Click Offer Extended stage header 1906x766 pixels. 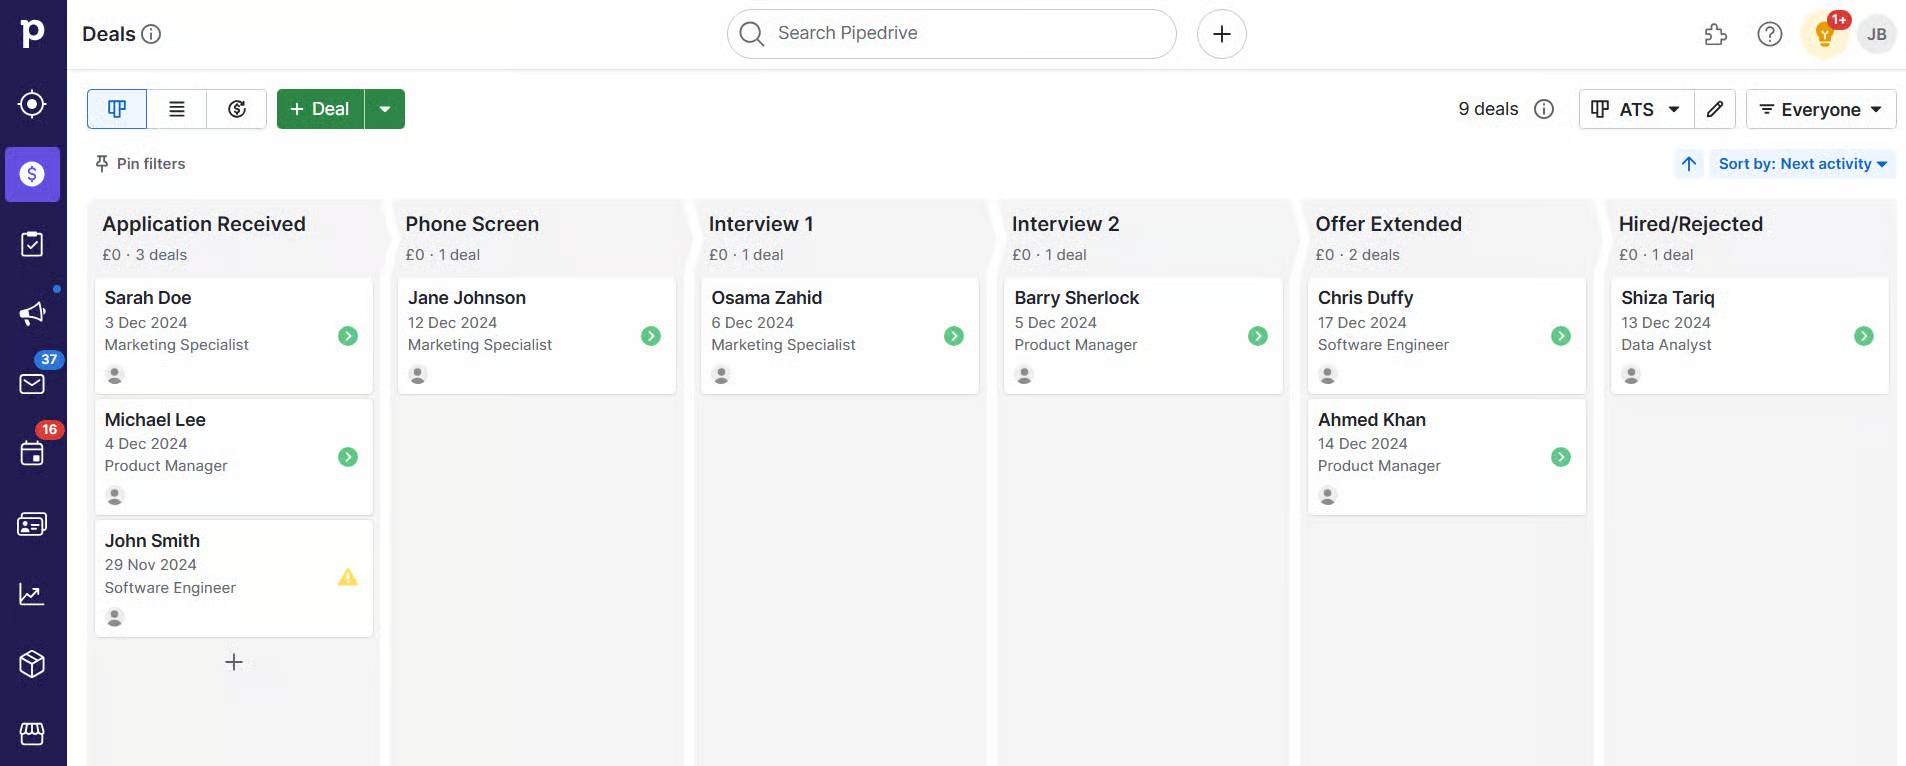1388,224
